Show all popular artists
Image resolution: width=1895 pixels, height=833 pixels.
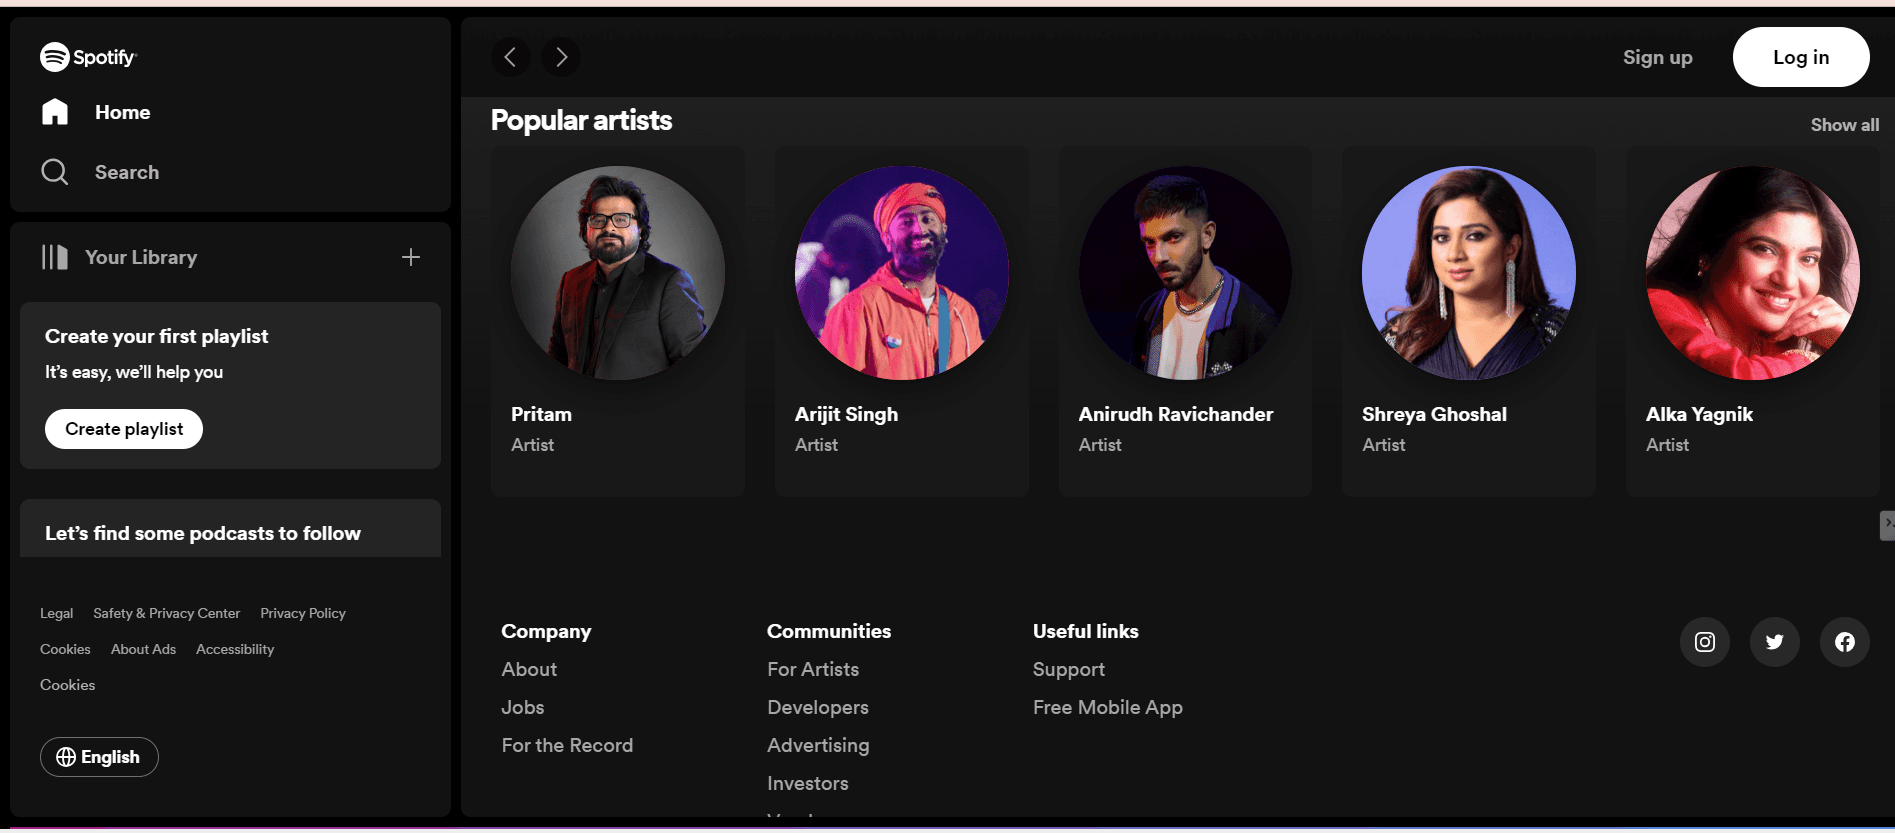1845,124
